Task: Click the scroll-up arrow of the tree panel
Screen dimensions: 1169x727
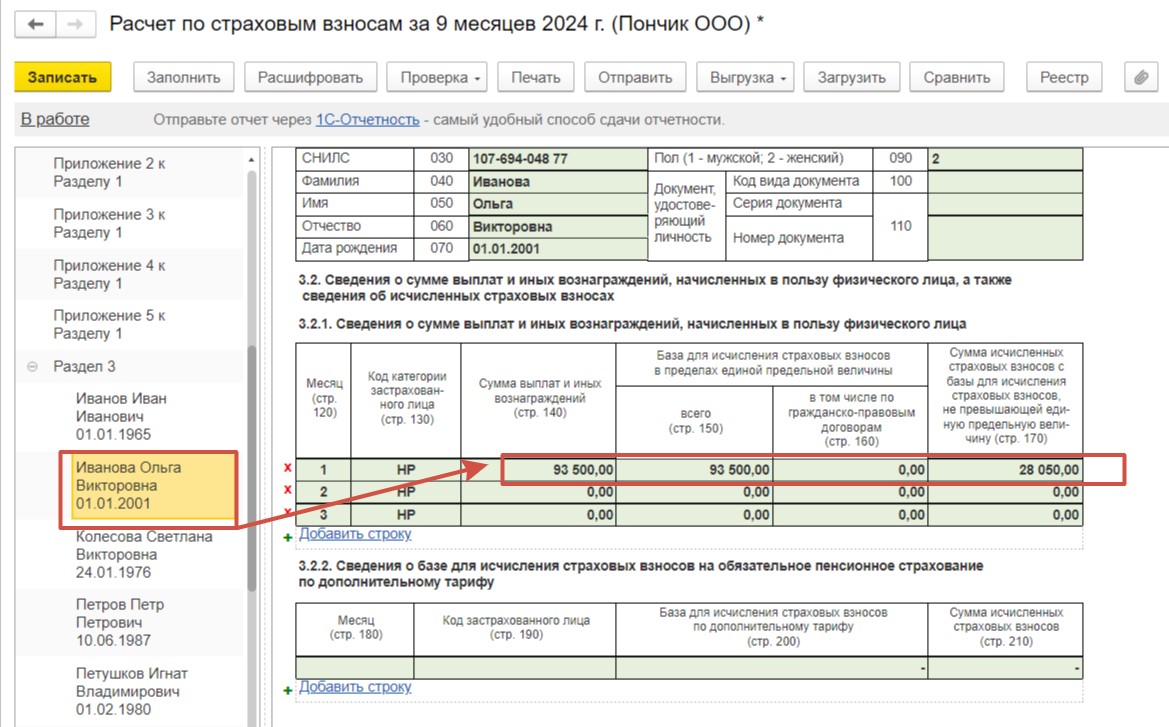Action: [251, 160]
